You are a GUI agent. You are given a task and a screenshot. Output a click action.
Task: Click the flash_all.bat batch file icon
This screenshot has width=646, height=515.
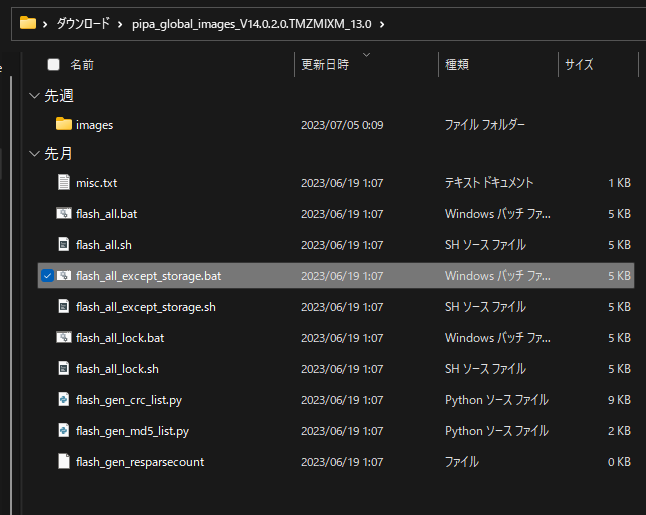pos(64,213)
